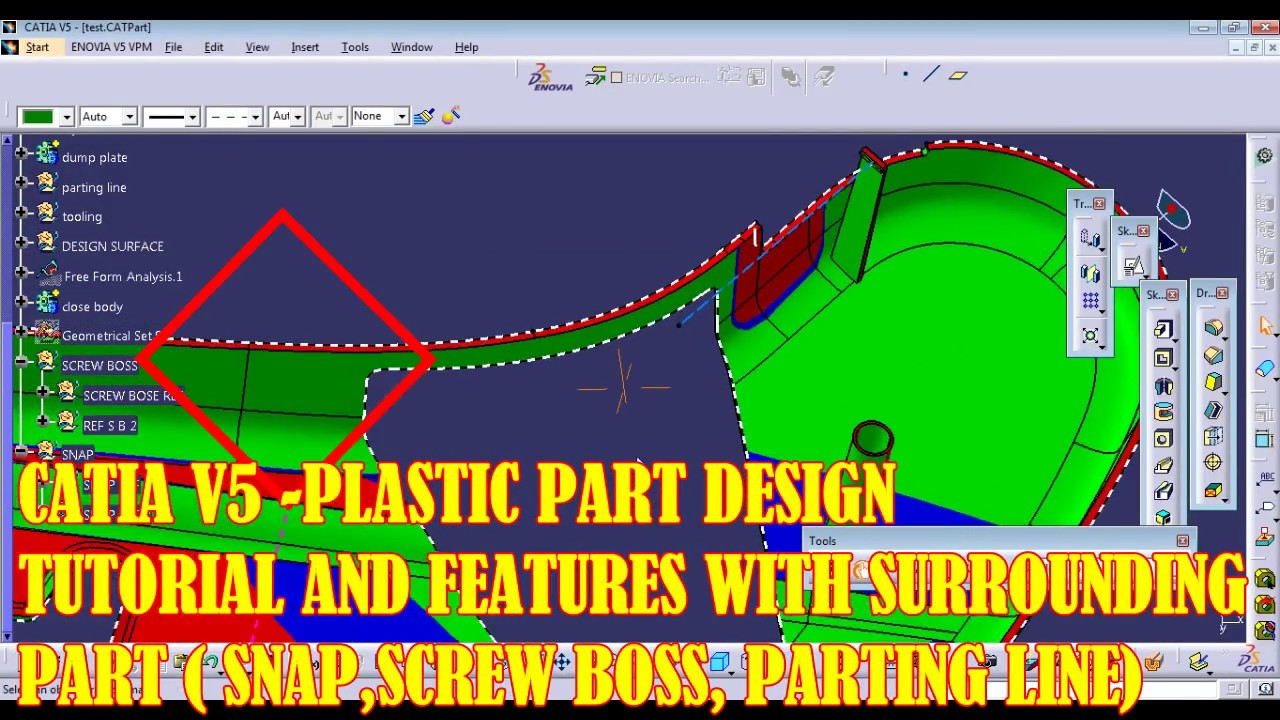Open the Graphic Properties wizard sphere icon
The height and width of the screenshot is (720, 1280).
(451, 116)
